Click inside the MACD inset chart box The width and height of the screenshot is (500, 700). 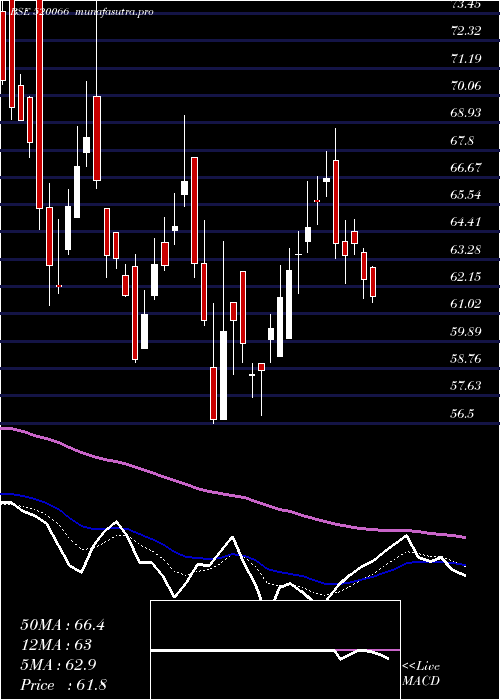pos(275,650)
